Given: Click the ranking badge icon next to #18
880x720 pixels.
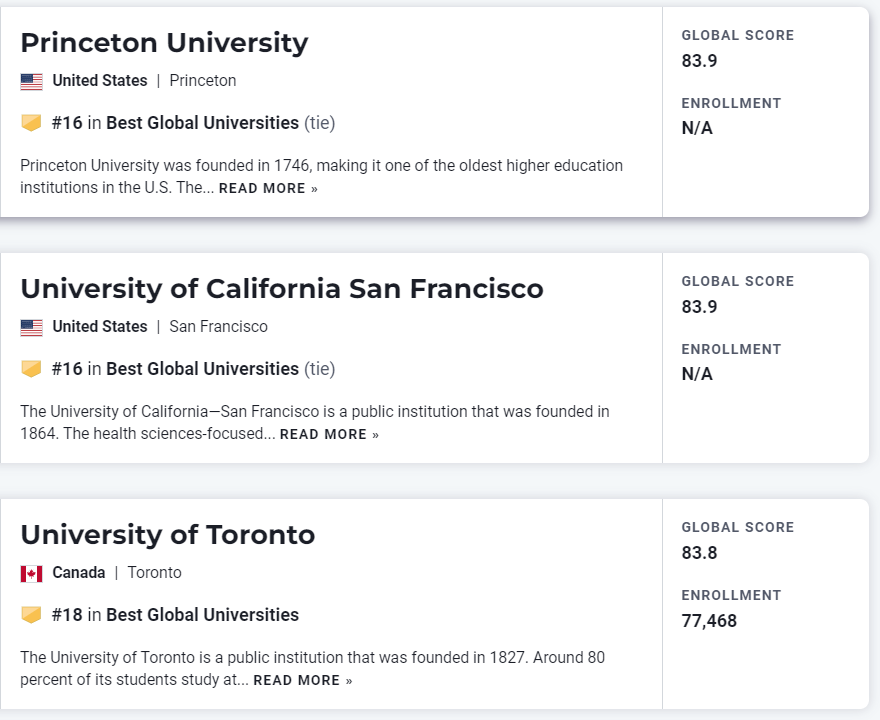Looking at the screenshot, I should [x=31, y=615].
